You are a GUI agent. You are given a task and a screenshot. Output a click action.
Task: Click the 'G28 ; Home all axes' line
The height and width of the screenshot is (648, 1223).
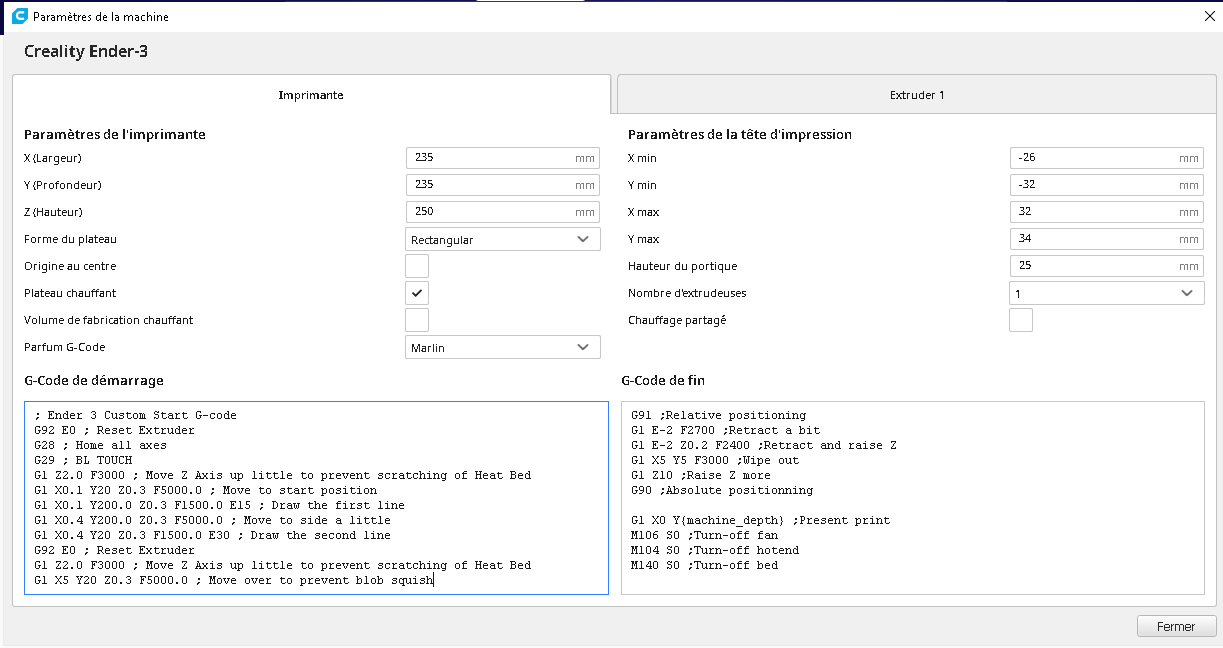tap(100, 445)
